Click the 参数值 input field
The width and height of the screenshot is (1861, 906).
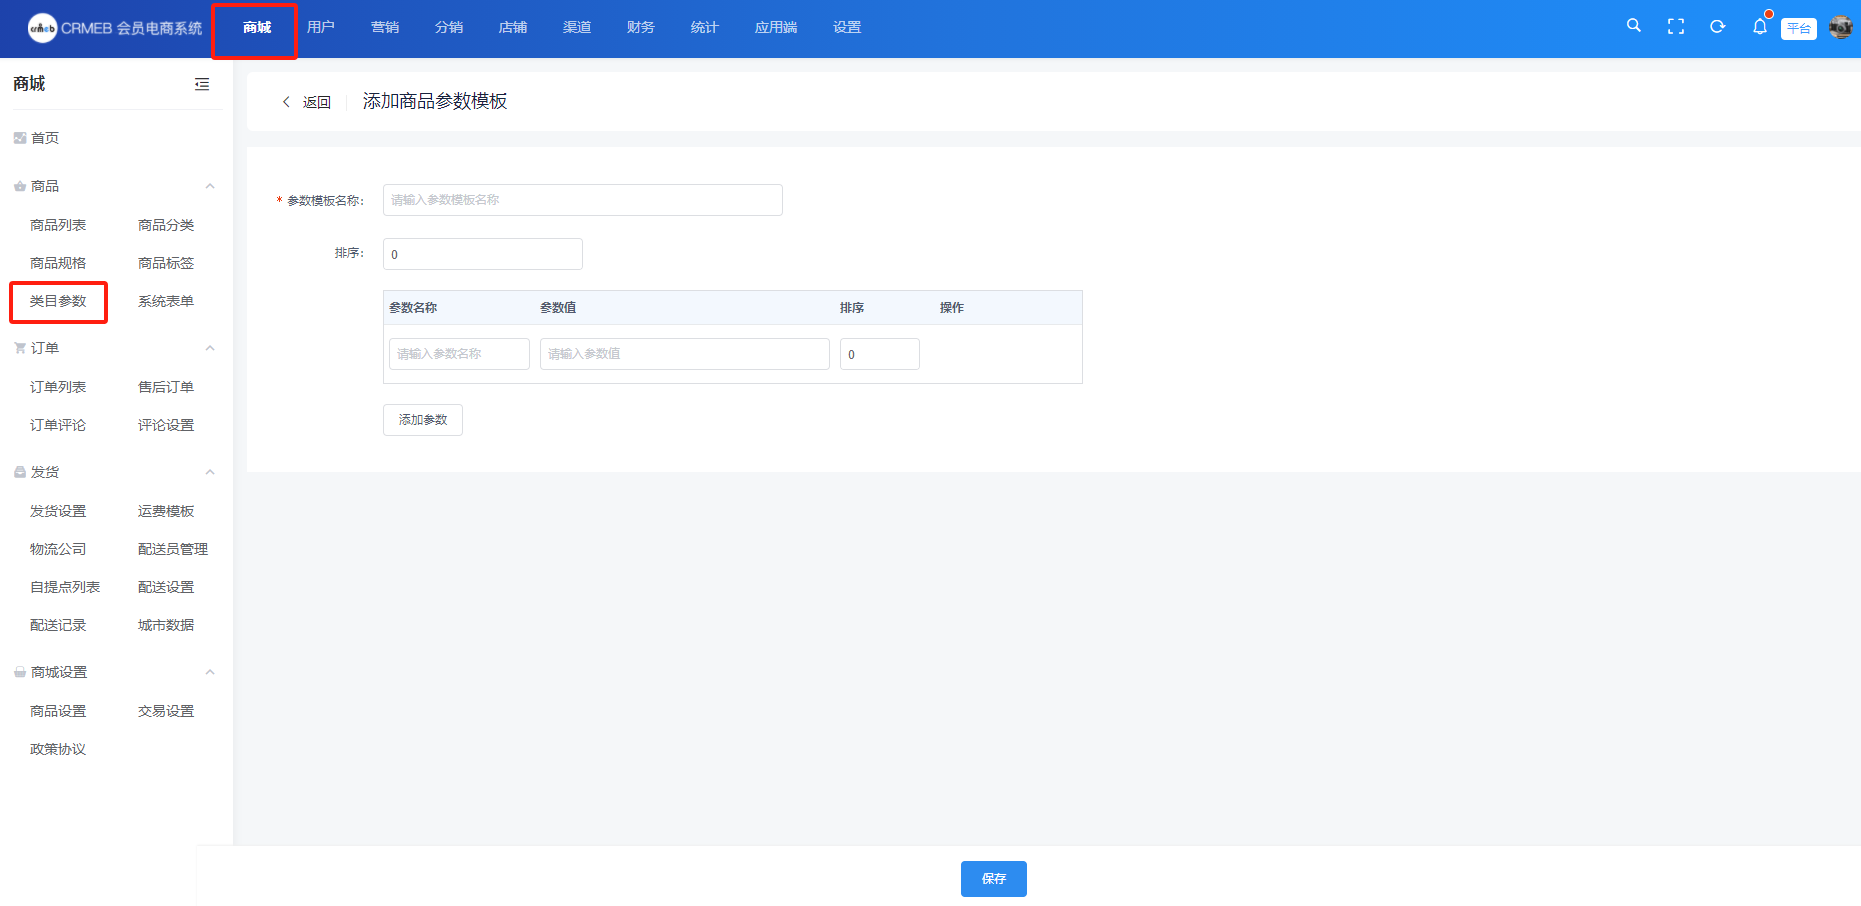pyautogui.click(x=684, y=354)
